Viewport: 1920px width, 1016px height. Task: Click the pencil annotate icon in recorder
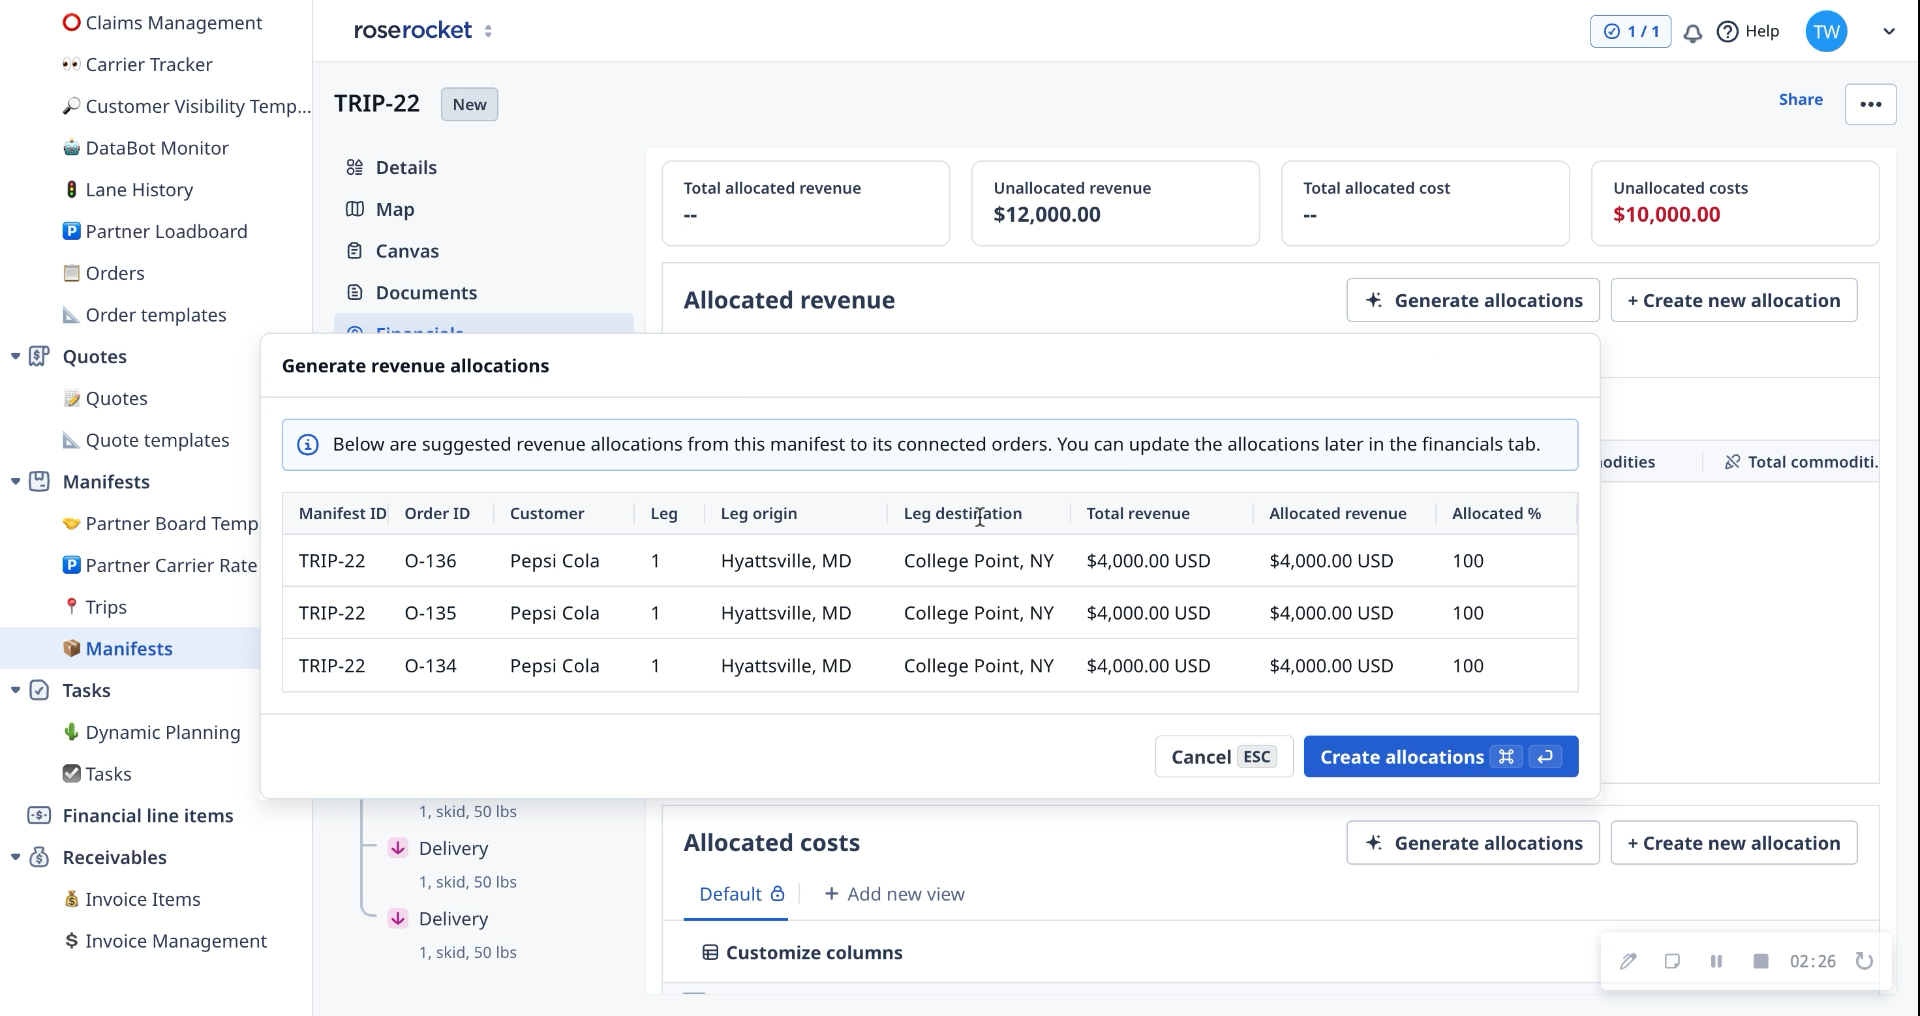1628,961
